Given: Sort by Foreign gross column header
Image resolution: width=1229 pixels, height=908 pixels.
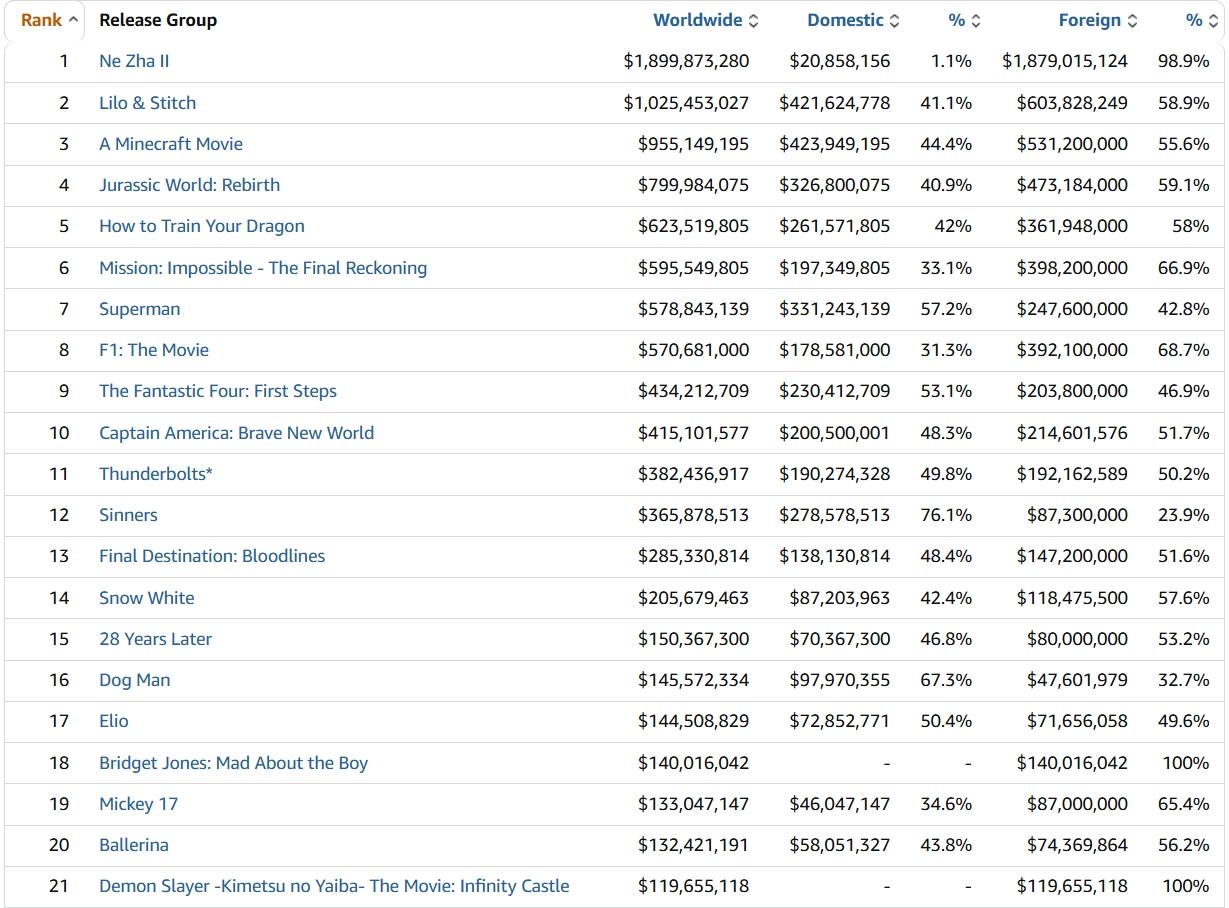Looking at the screenshot, I should coord(1097,20).
